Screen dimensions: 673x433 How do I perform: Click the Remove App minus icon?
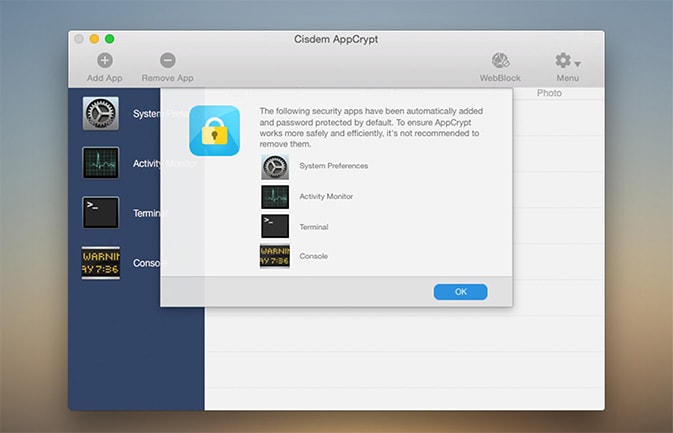click(167, 61)
